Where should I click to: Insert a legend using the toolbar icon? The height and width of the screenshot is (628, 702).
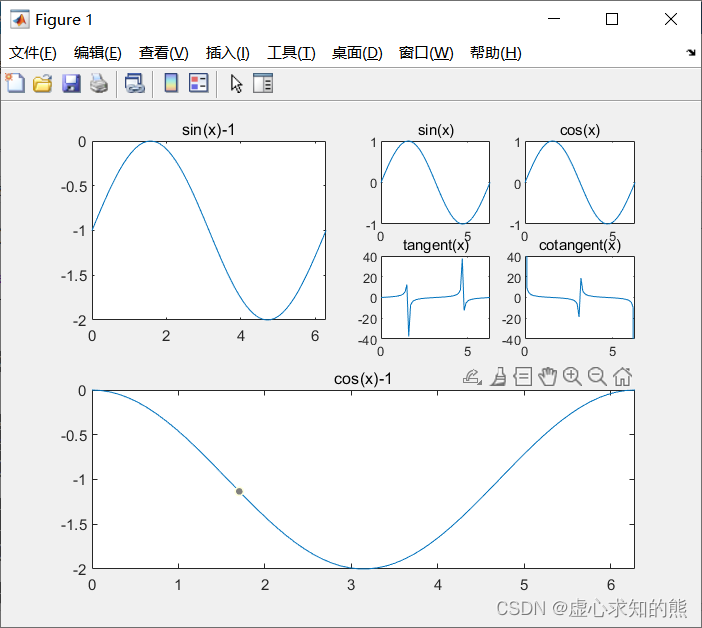coord(199,83)
